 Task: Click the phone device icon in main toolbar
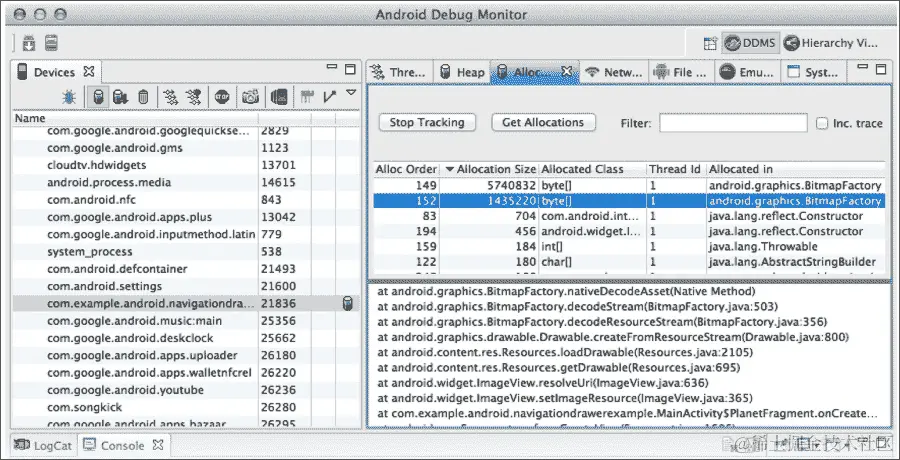point(52,43)
